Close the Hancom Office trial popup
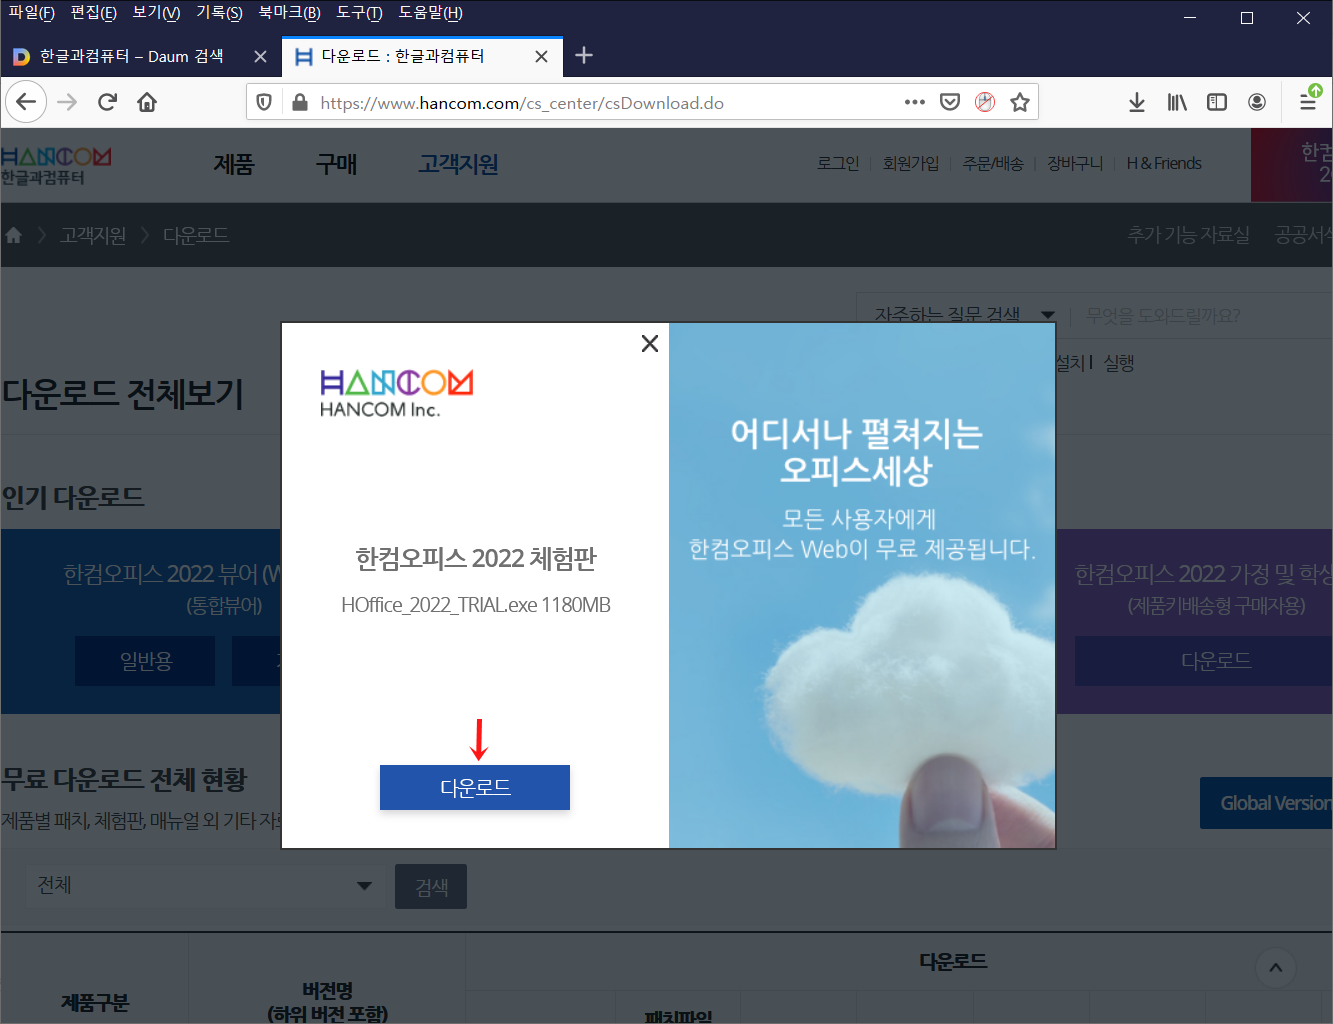This screenshot has height=1024, width=1333. [x=649, y=343]
